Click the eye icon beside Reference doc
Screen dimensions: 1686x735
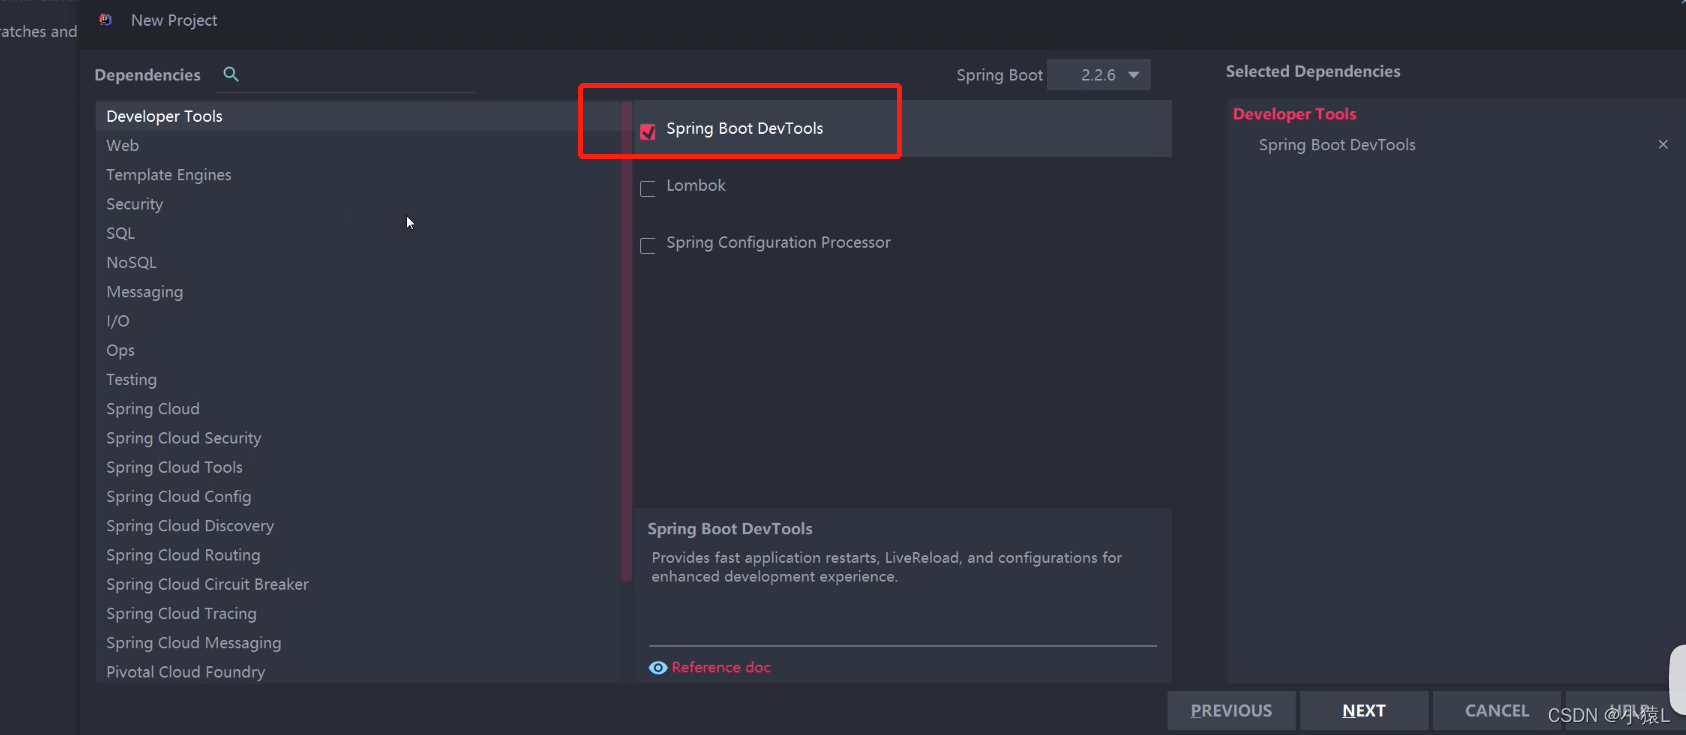(658, 668)
